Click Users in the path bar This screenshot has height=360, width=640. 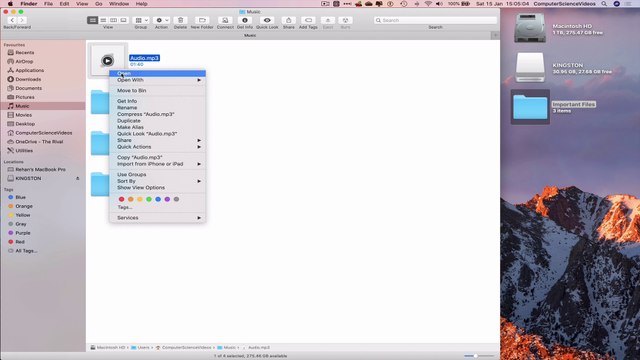[140, 348]
